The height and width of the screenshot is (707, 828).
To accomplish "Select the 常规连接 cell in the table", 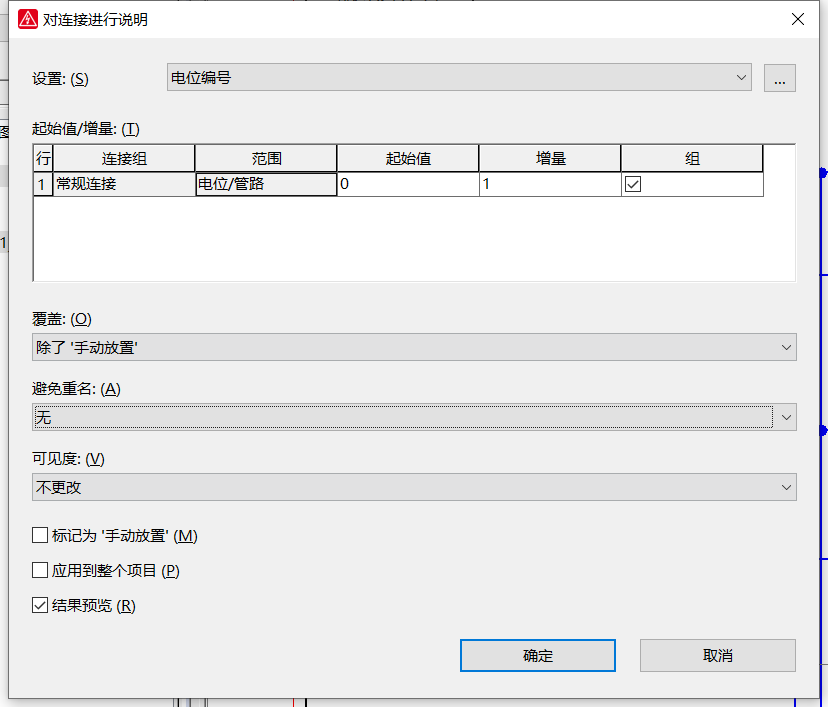I will (x=124, y=184).
